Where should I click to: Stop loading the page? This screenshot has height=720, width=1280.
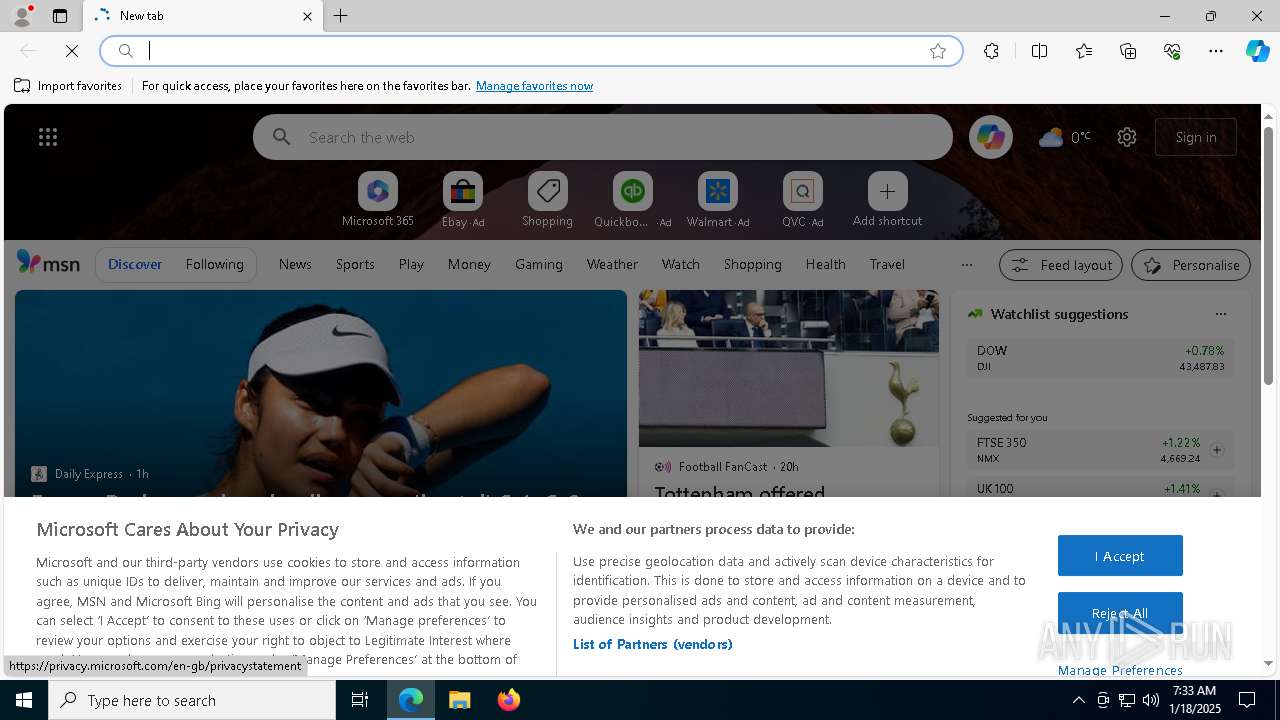[x=72, y=51]
